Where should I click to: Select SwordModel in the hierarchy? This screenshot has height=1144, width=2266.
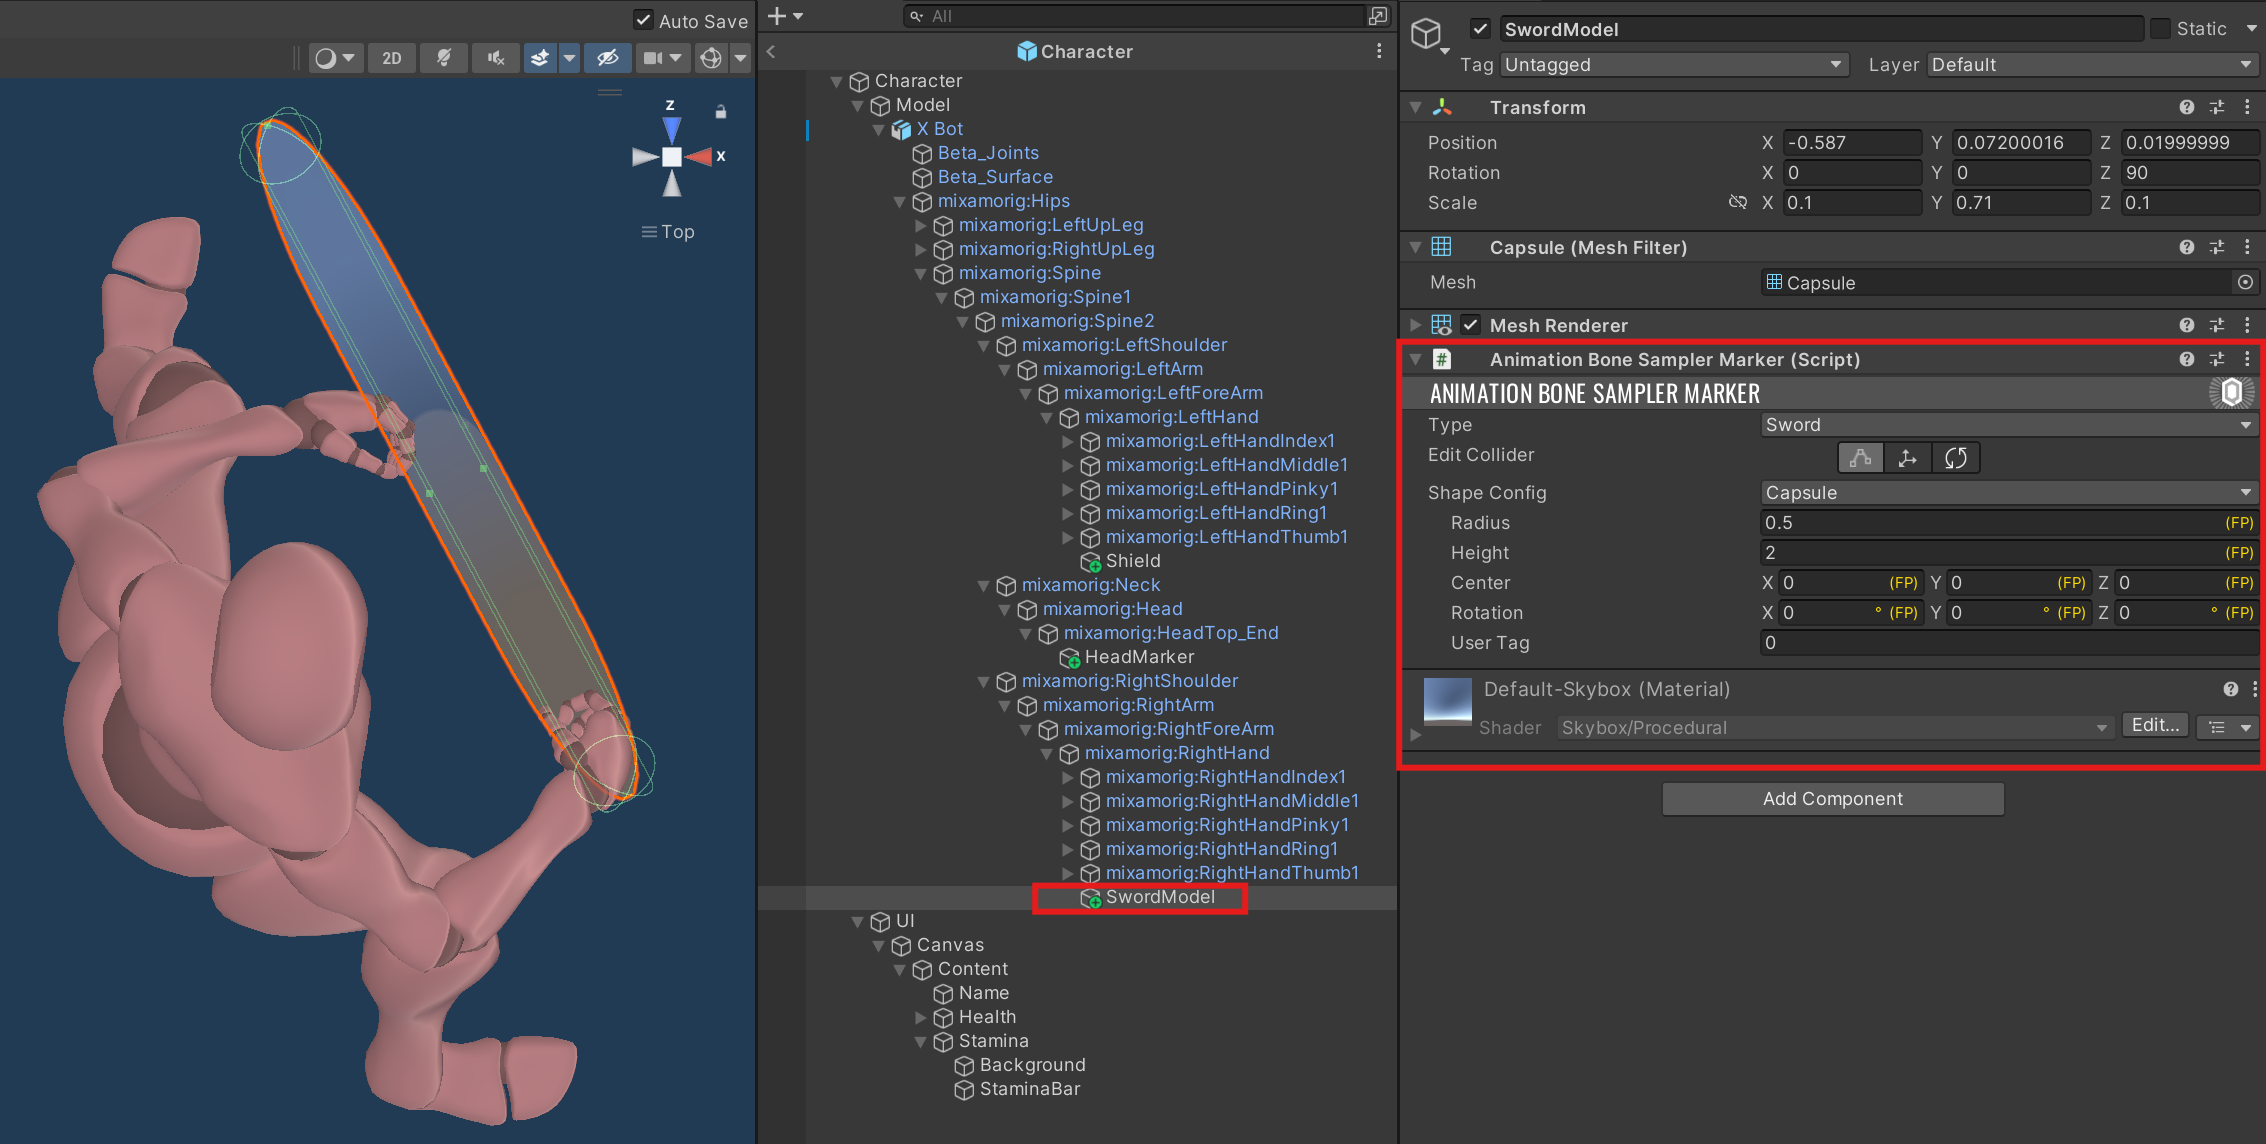coord(1160,897)
